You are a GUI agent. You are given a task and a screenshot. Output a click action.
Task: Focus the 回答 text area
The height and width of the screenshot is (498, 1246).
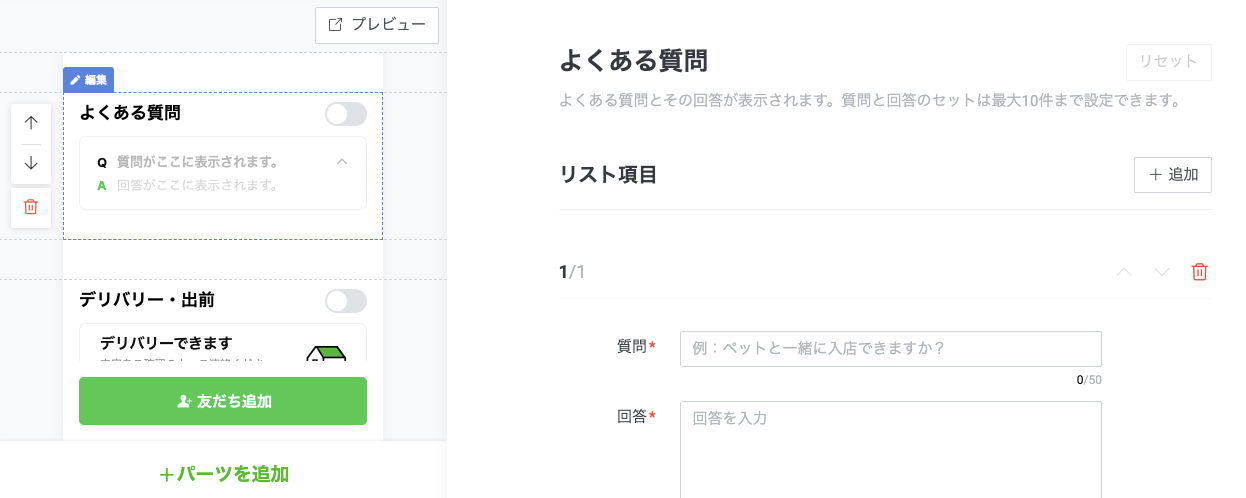pyautogui.click(x=891, y=450)
